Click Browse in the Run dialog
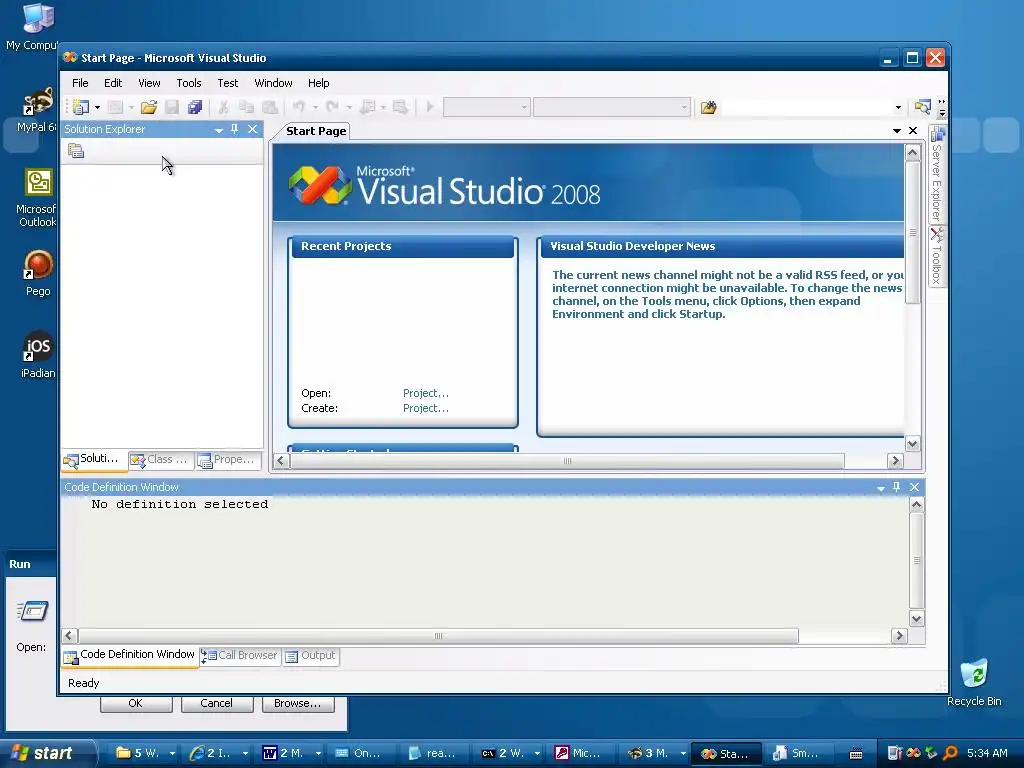 point(298,703)
